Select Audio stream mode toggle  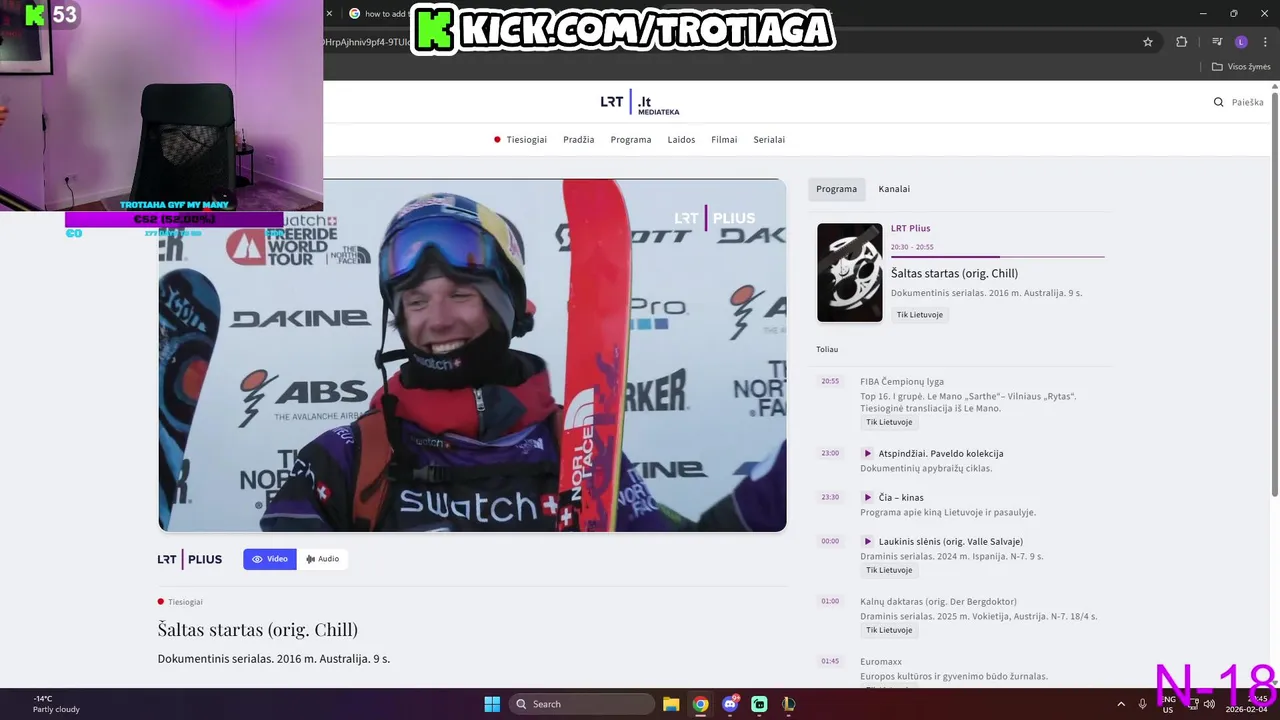pos(323,559)
